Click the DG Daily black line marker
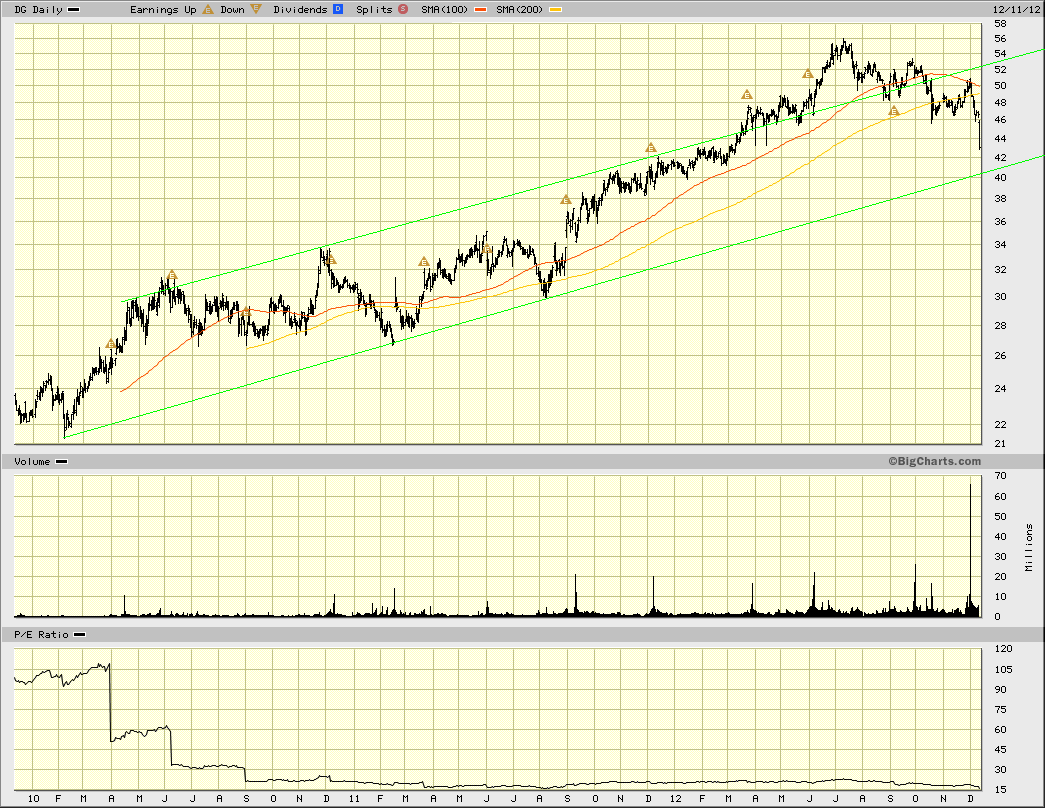Screen dimensions: 1045x808 pos(73,10)
